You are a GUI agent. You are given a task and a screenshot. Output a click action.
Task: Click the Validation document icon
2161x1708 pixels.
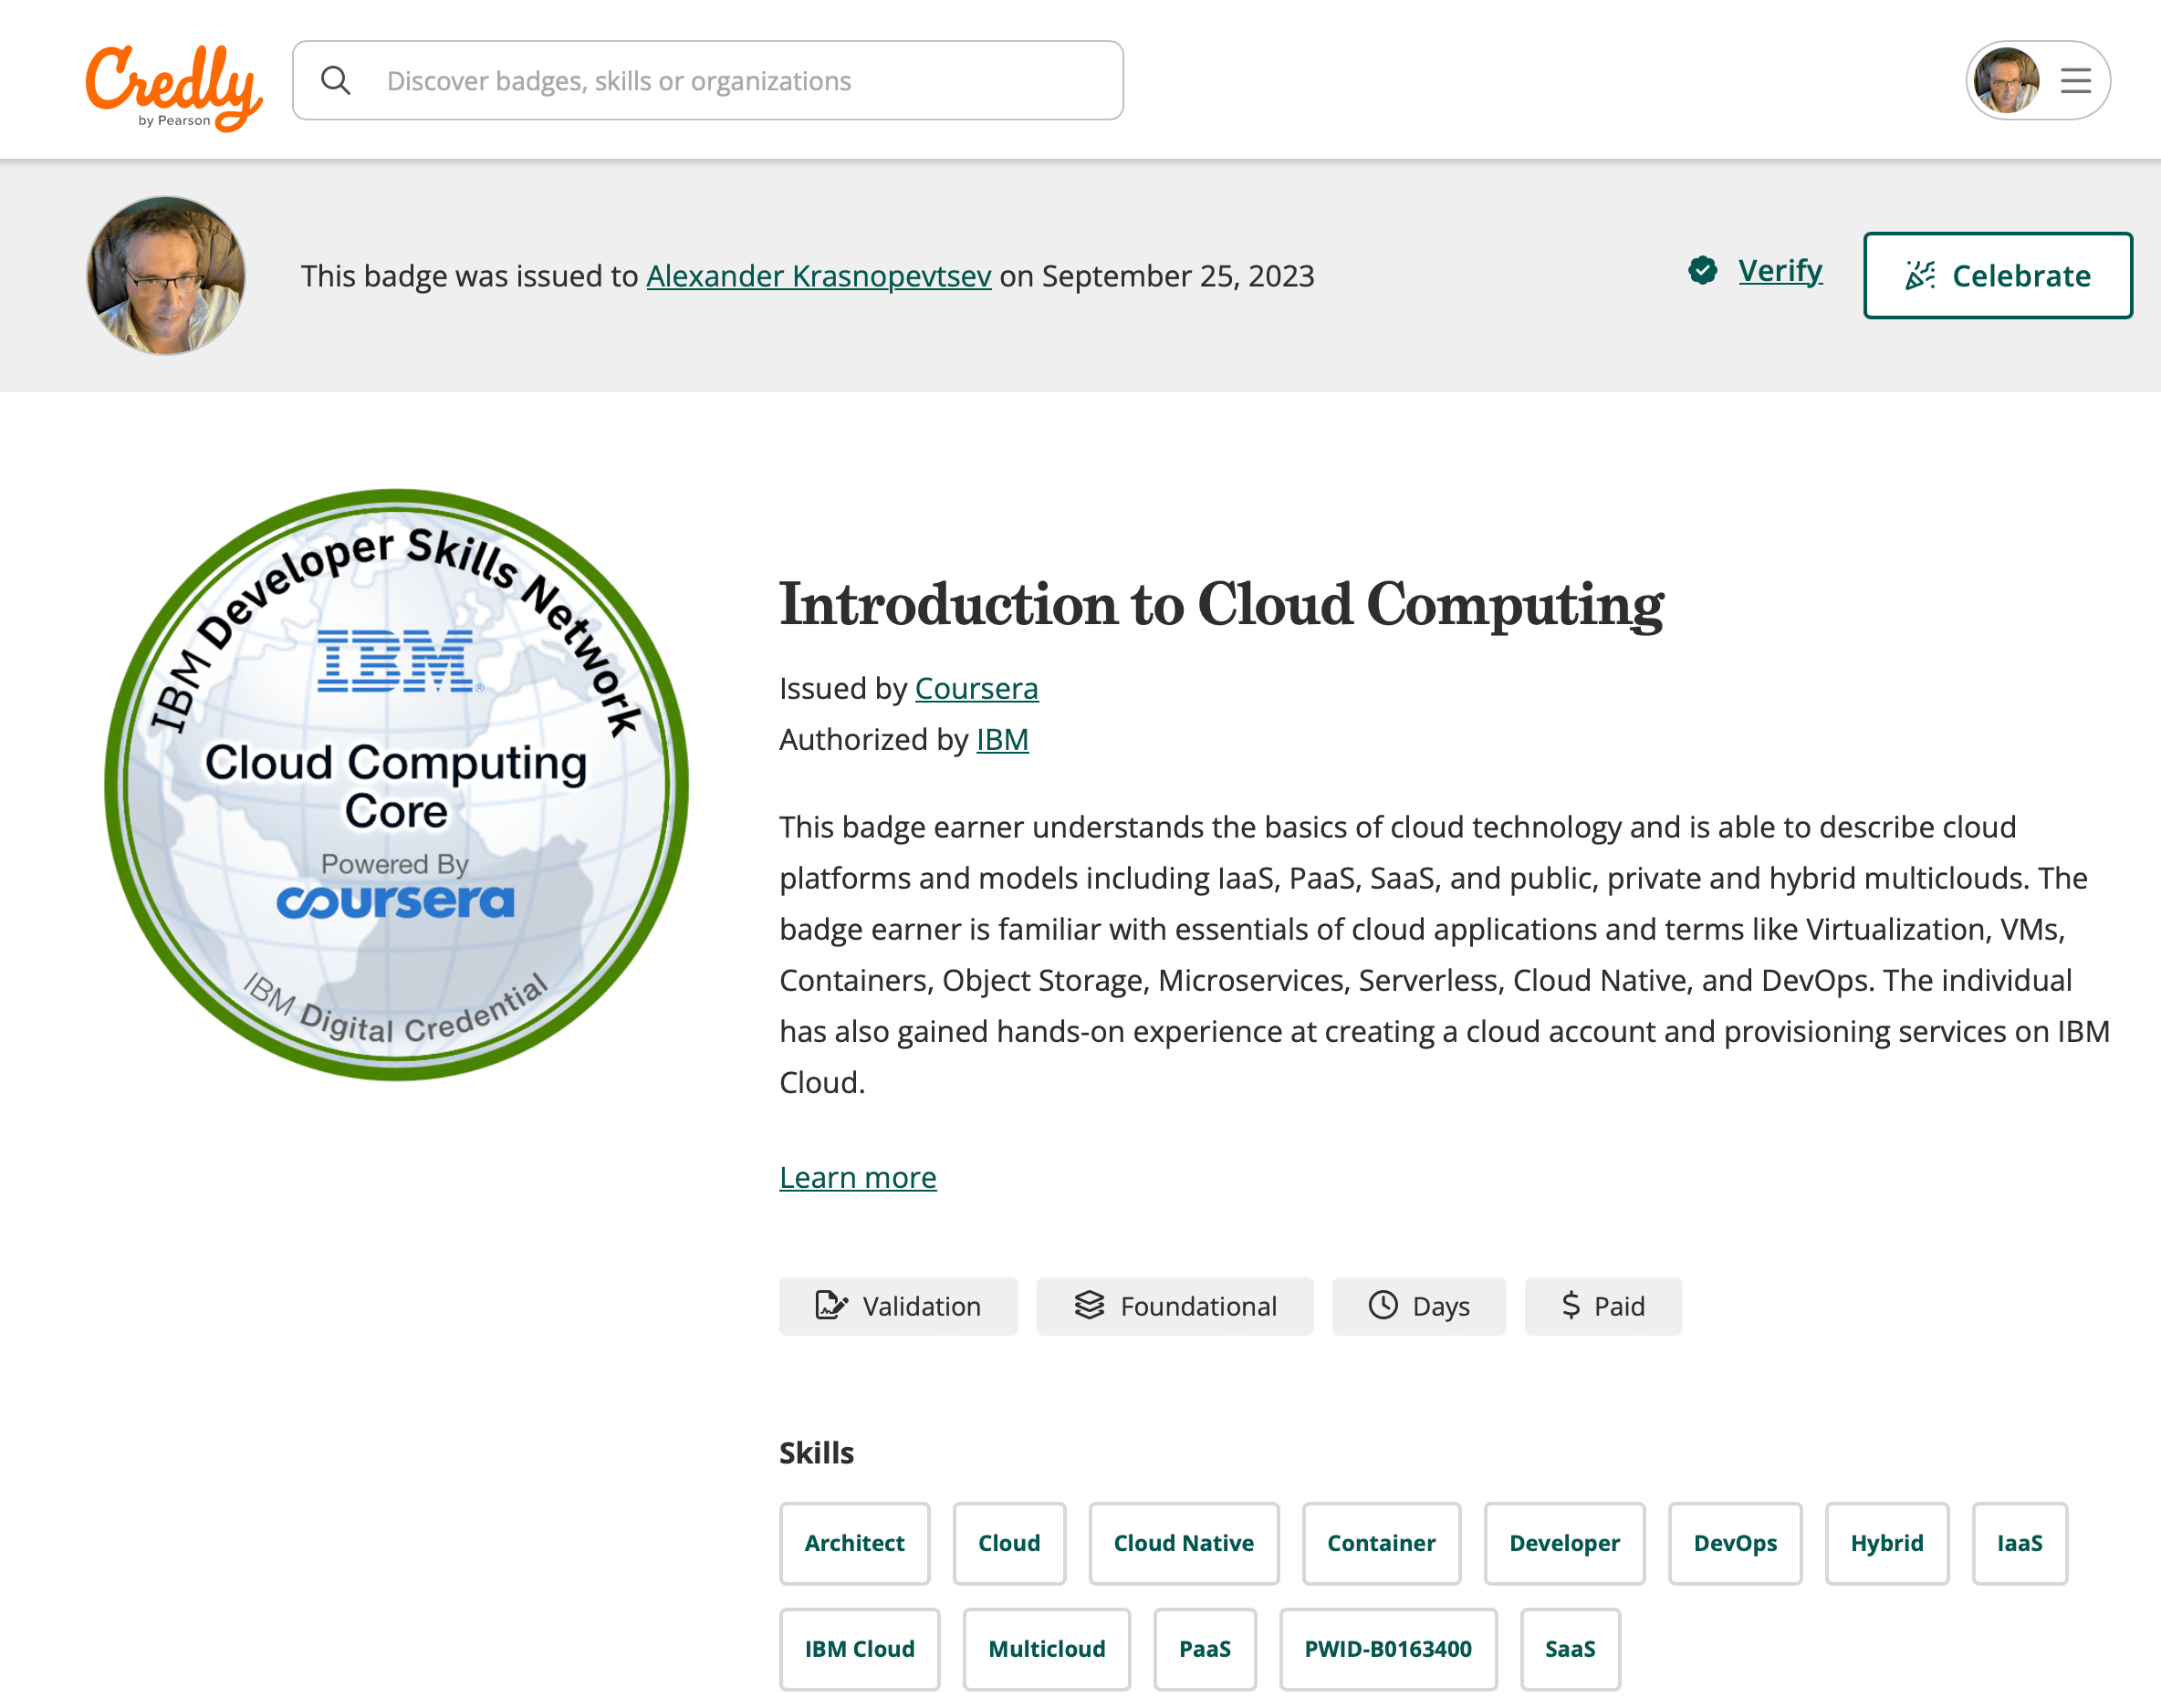[832, 1306]
